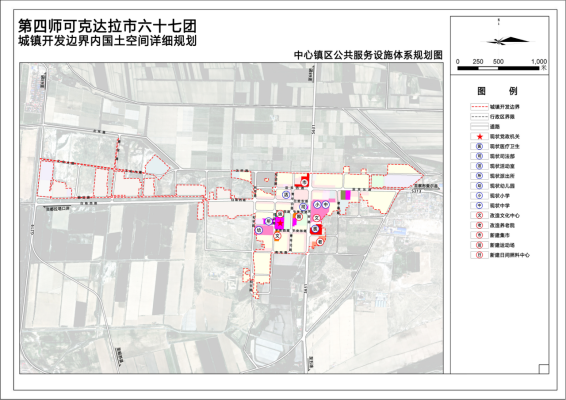566x400 pixels.
Task: Select the red star symbol in the legend
Action: pos(480,137)
